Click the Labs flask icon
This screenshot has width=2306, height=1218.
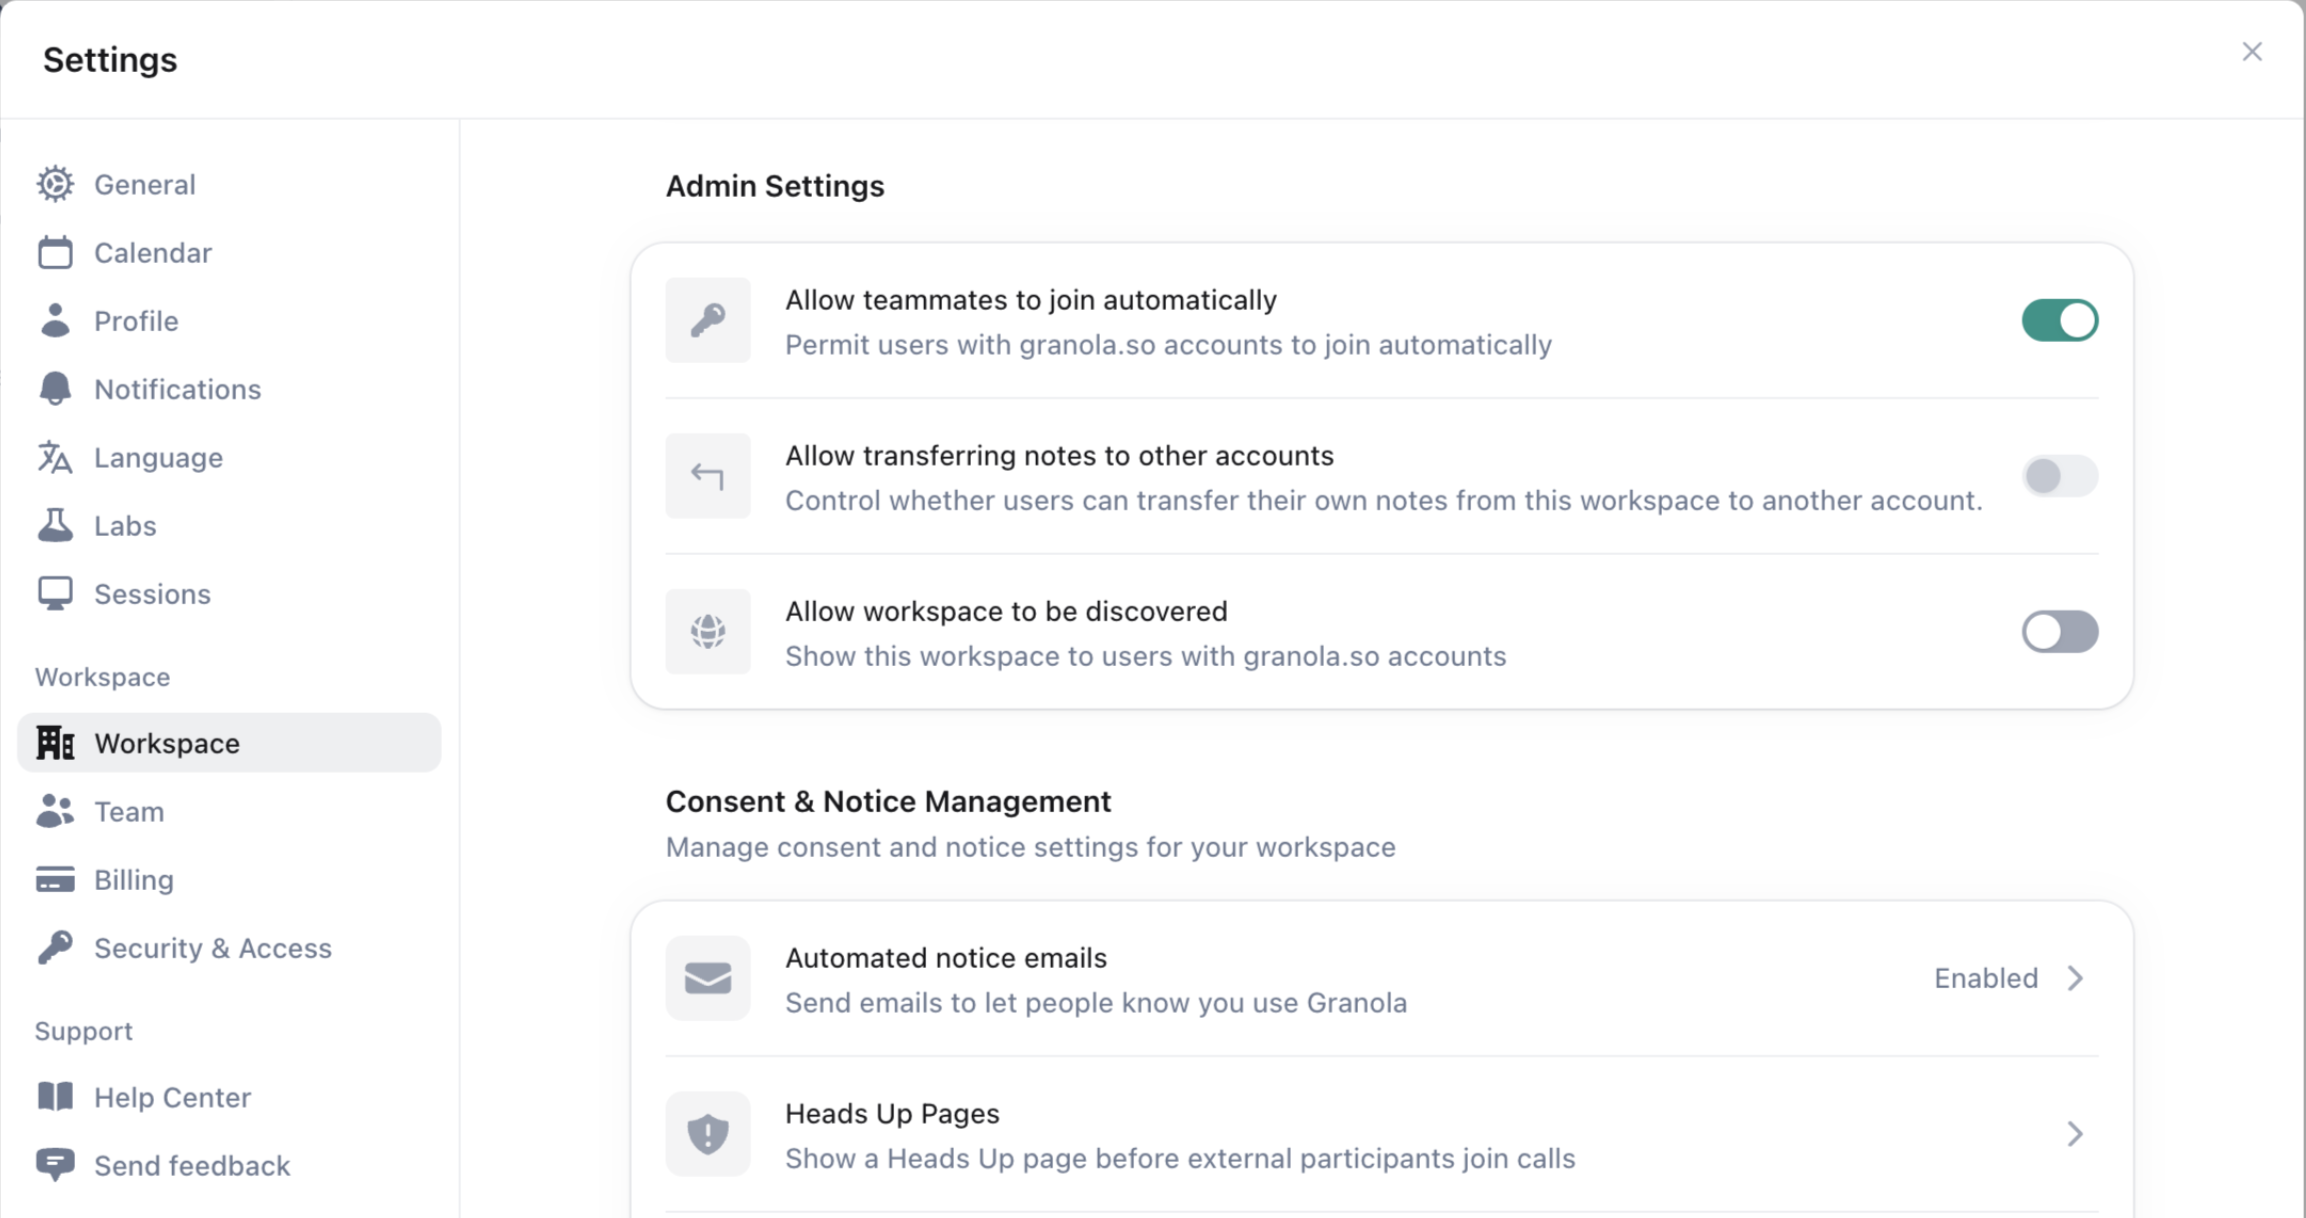(x=55, y=526)
